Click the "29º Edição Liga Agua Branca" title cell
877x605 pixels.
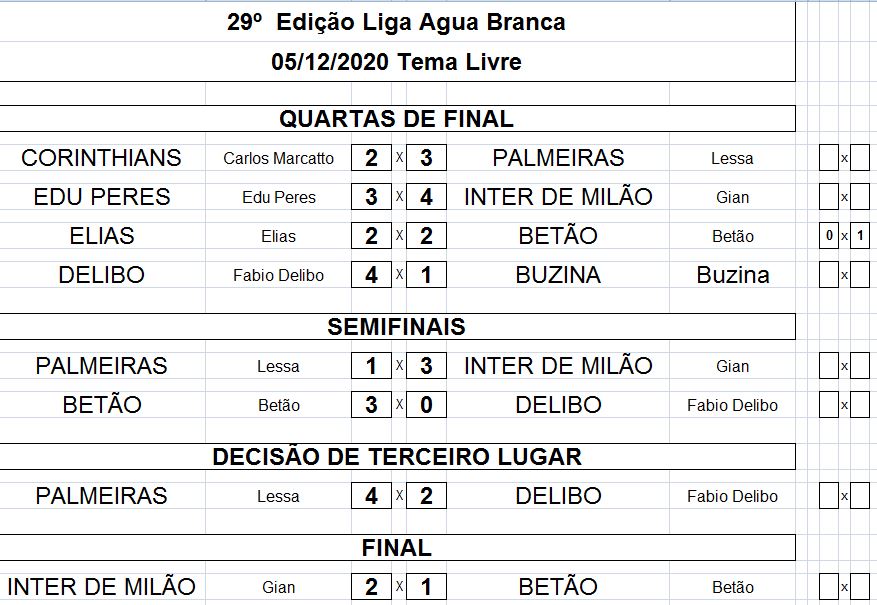coord(396,22)
